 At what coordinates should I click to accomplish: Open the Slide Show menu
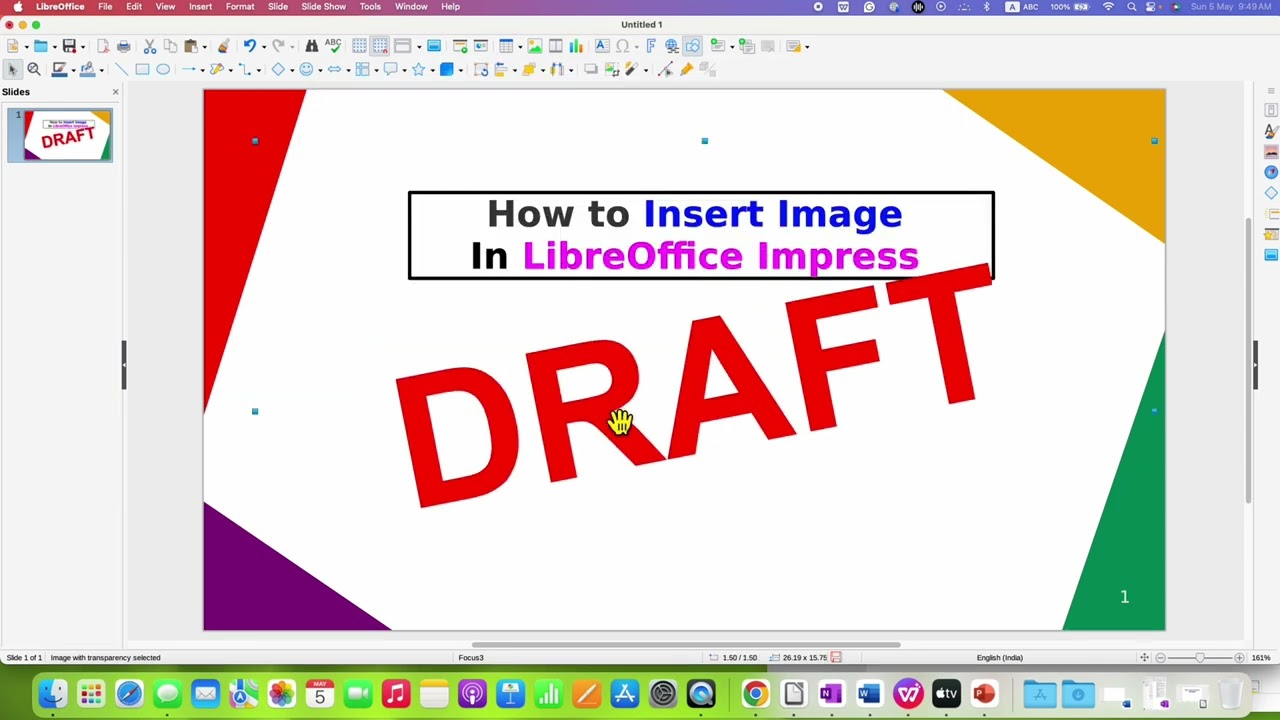[324, 7]
